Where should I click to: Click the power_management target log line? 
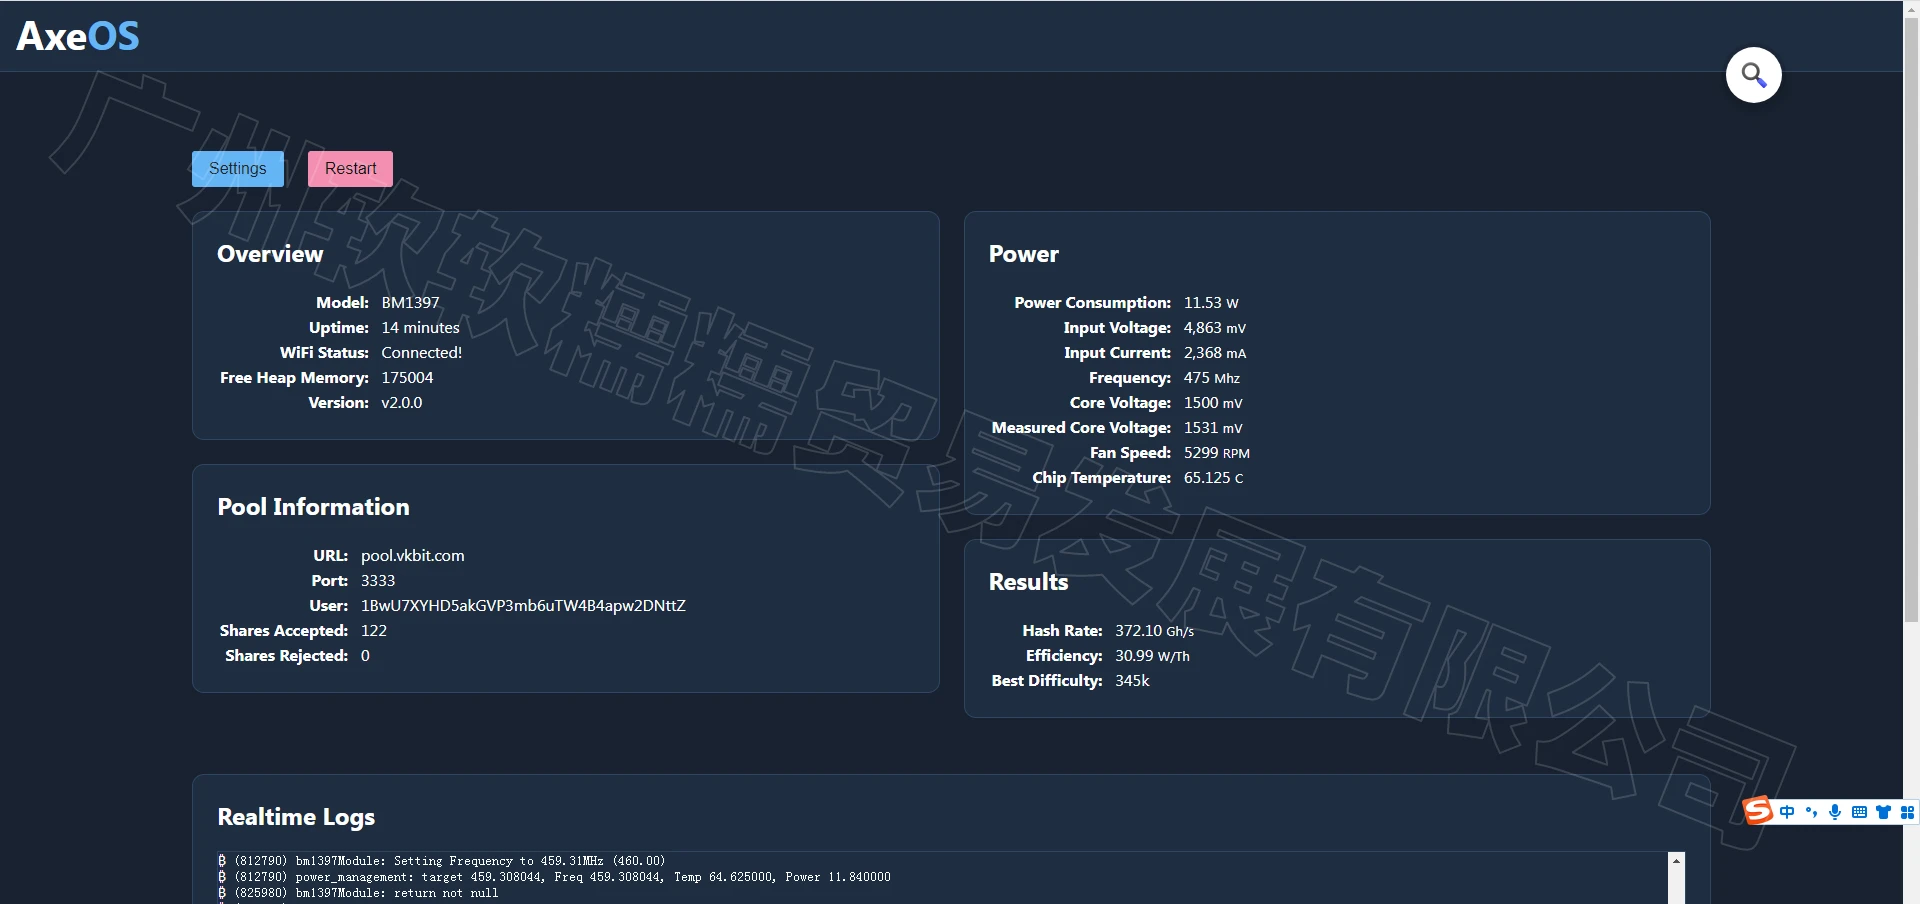tap(554, 877)
